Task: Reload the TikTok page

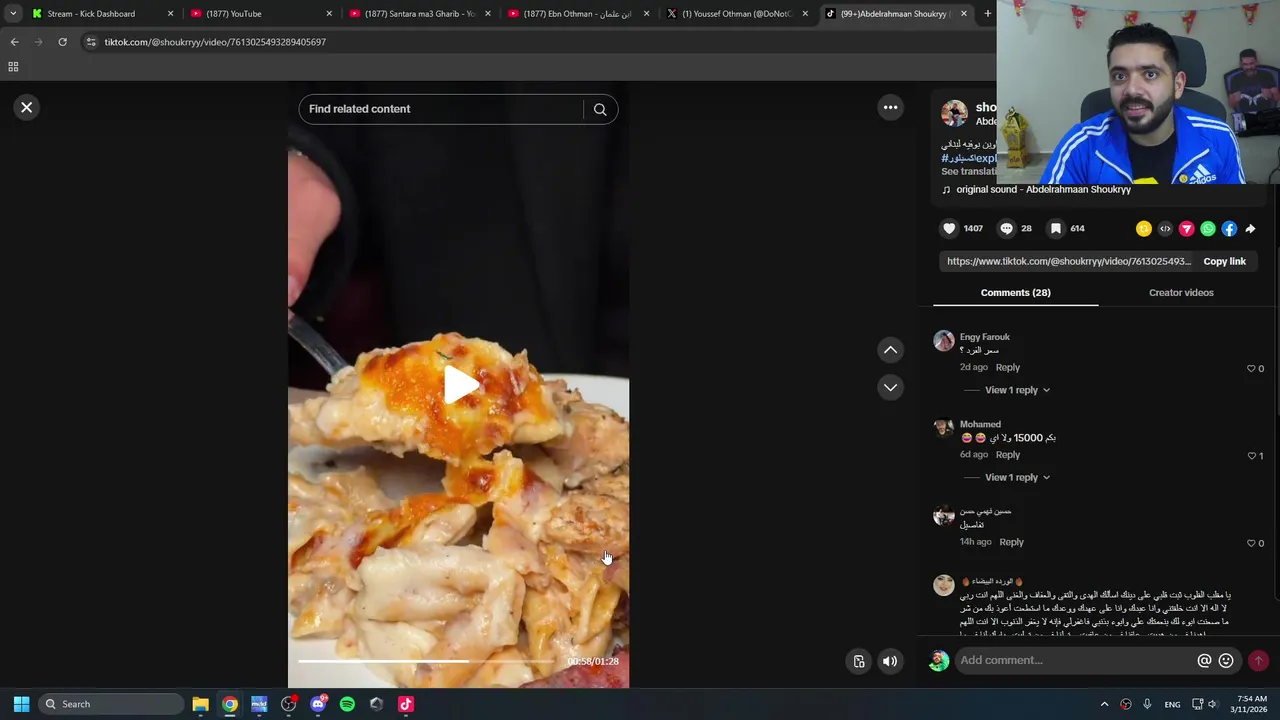Action: point(62,42)
